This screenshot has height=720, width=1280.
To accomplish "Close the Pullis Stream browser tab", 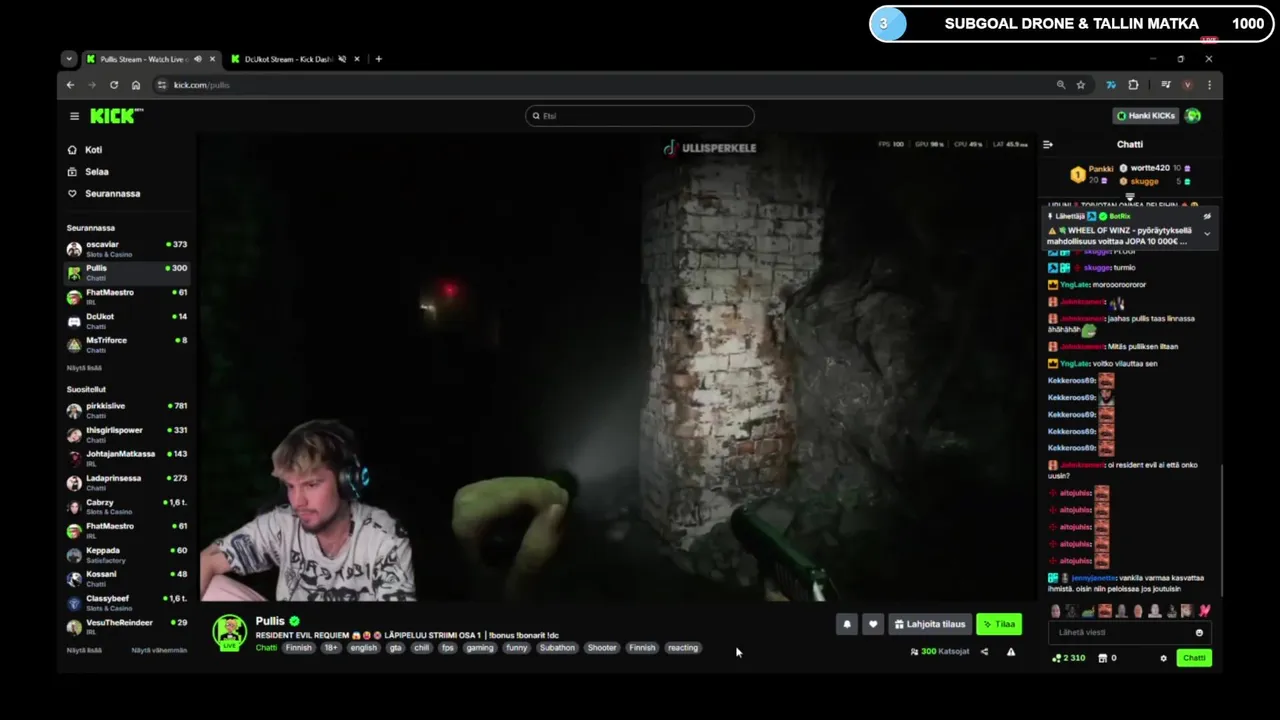I will click(212, 59).
